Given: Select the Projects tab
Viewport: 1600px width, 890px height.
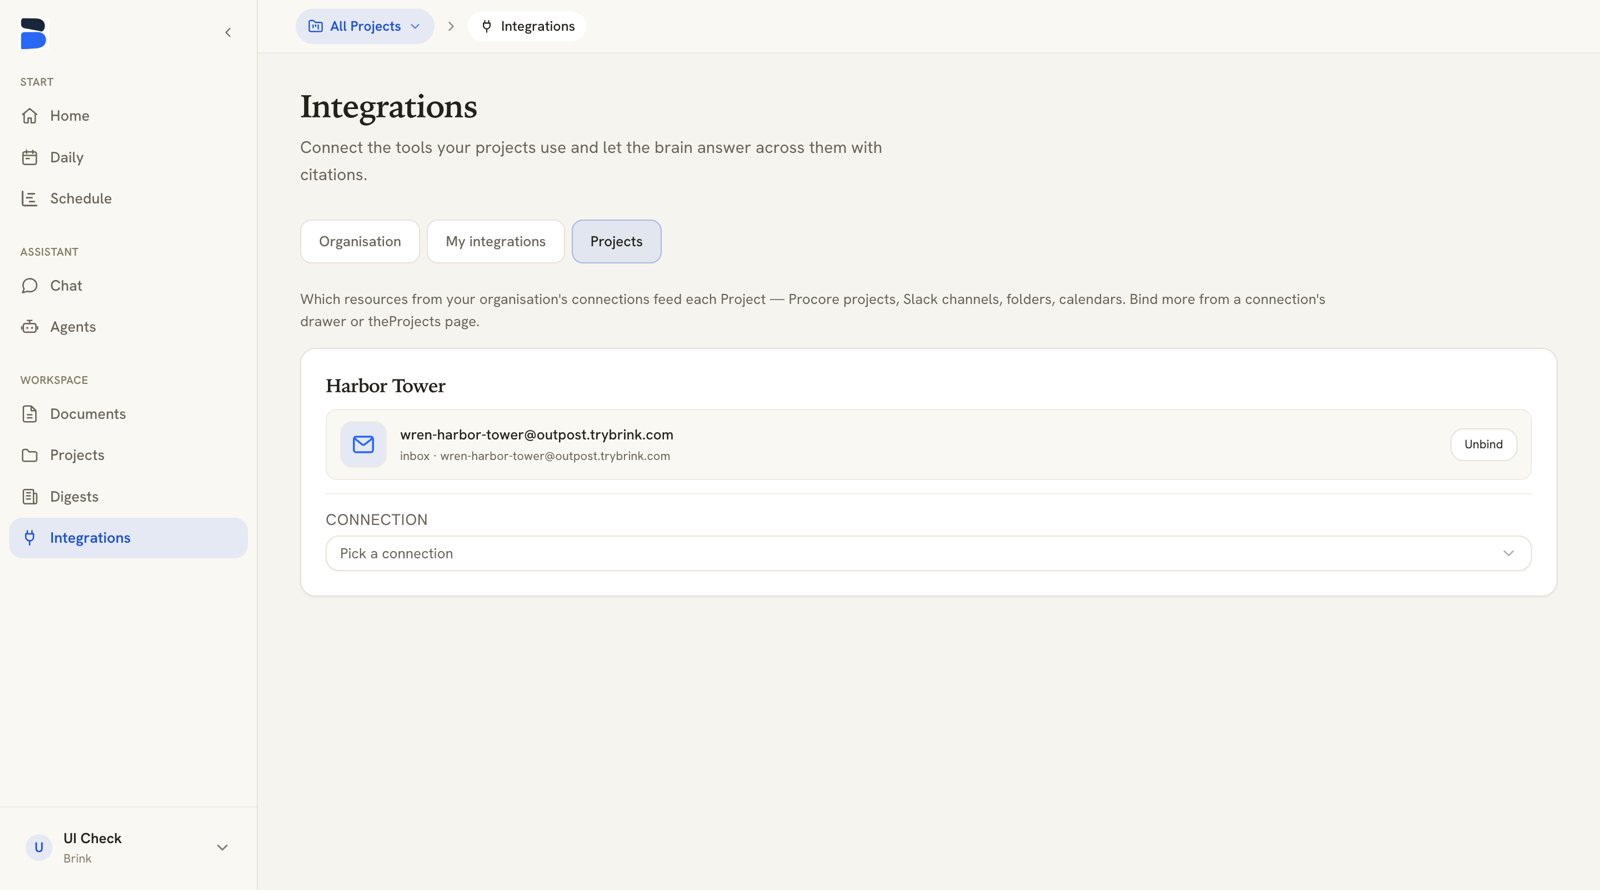Looking at the screenshot, I should click(x=616, y=241).
